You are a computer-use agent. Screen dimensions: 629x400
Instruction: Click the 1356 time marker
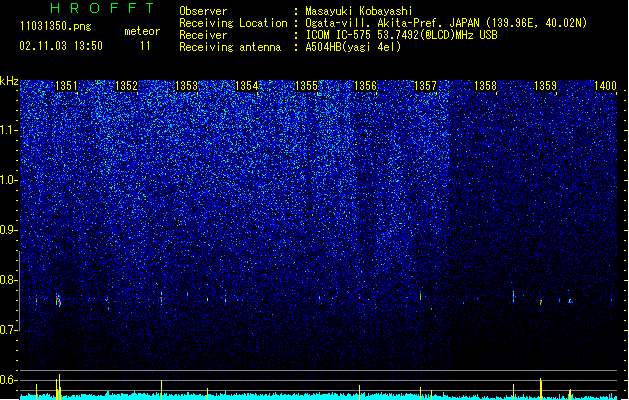tap(365, 86)
